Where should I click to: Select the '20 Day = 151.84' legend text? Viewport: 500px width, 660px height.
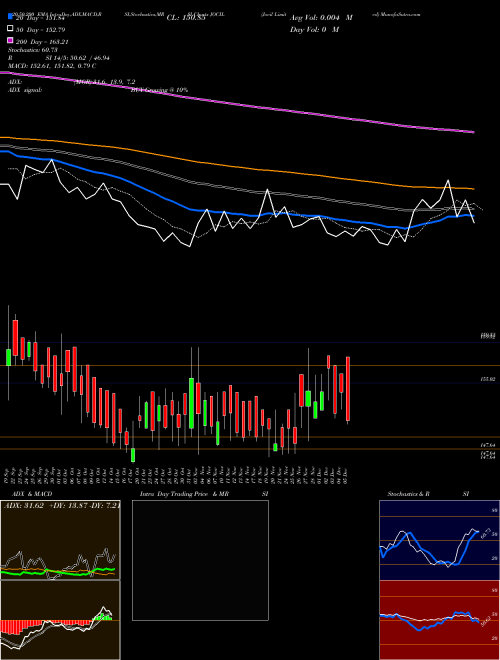tap(40, 18)
